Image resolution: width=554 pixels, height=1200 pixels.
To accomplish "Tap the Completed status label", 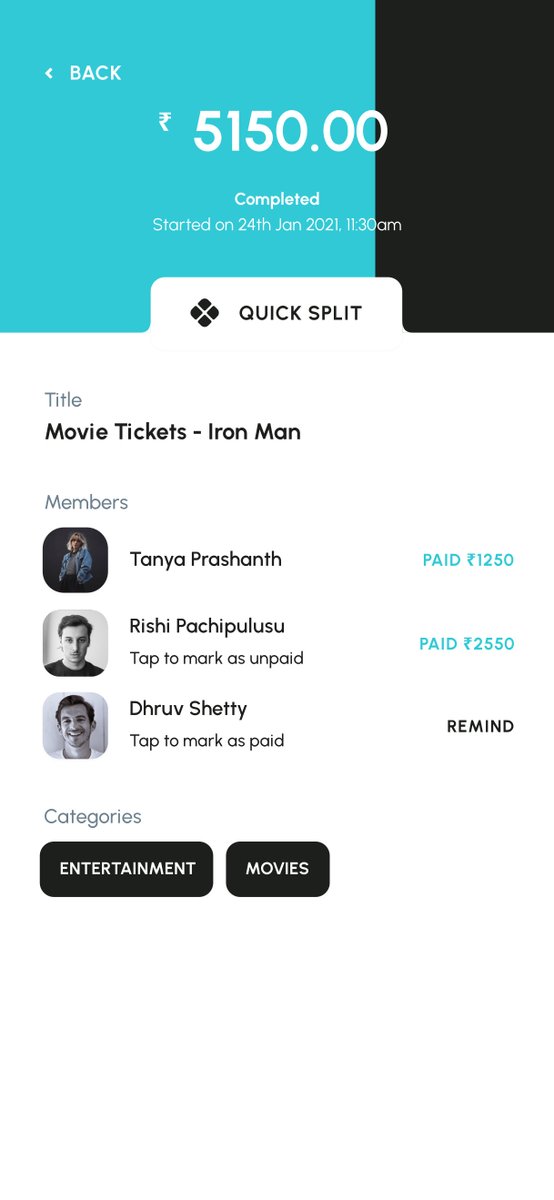I will [277, 199].
